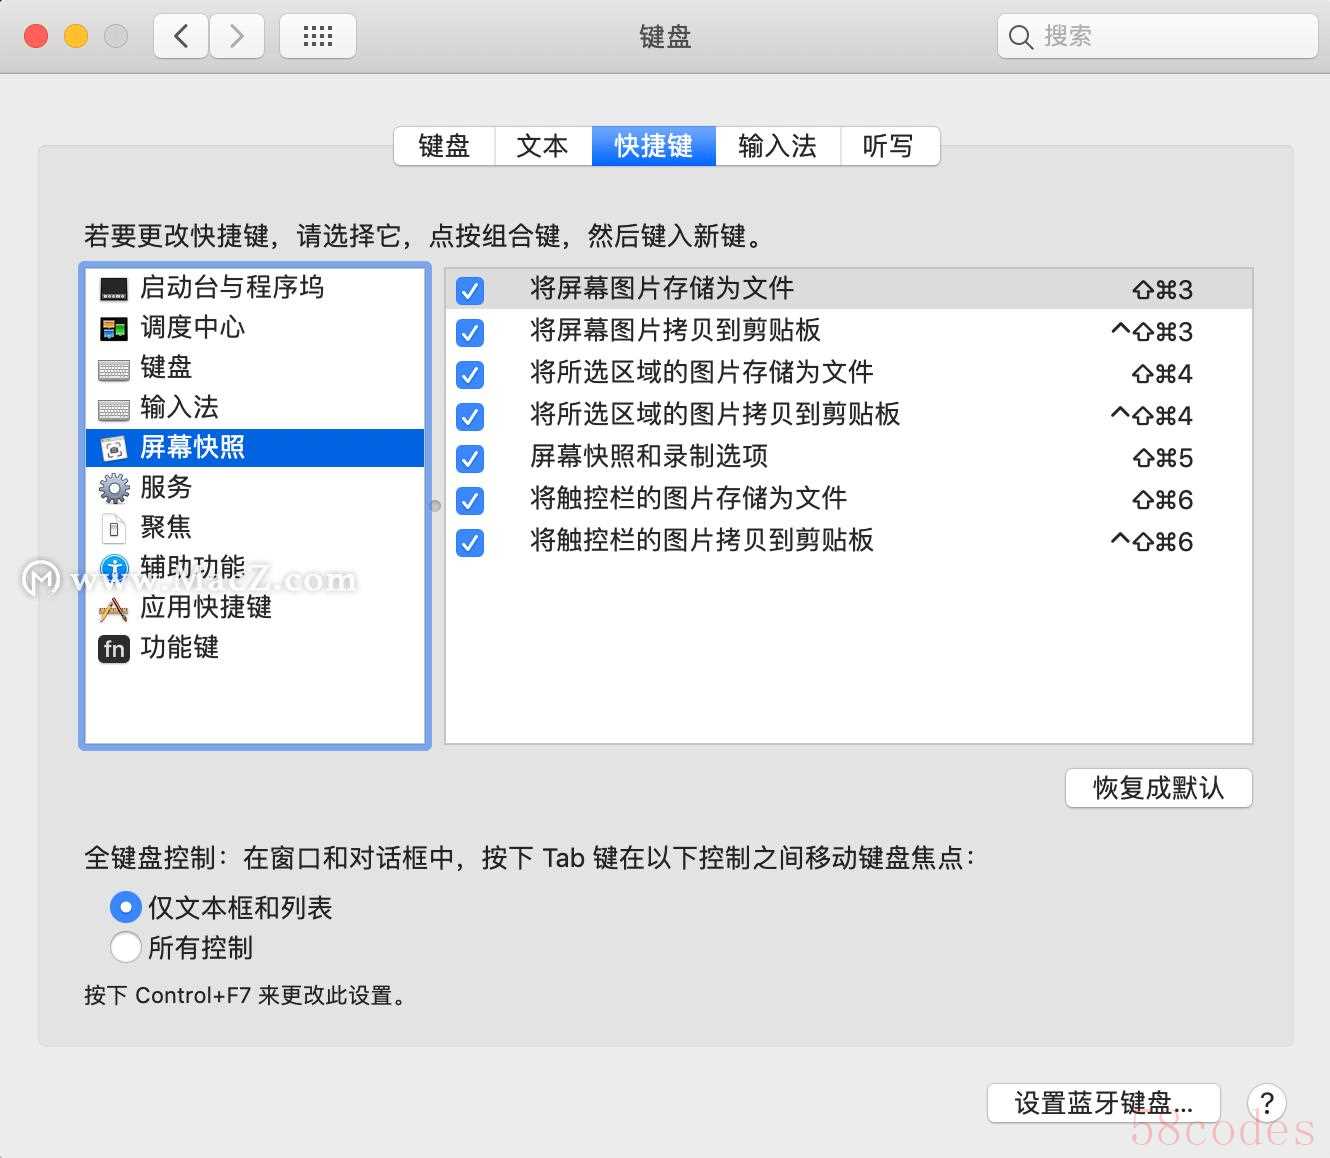
Task: Select 调度中心 category row
Action: coord(255,328)
